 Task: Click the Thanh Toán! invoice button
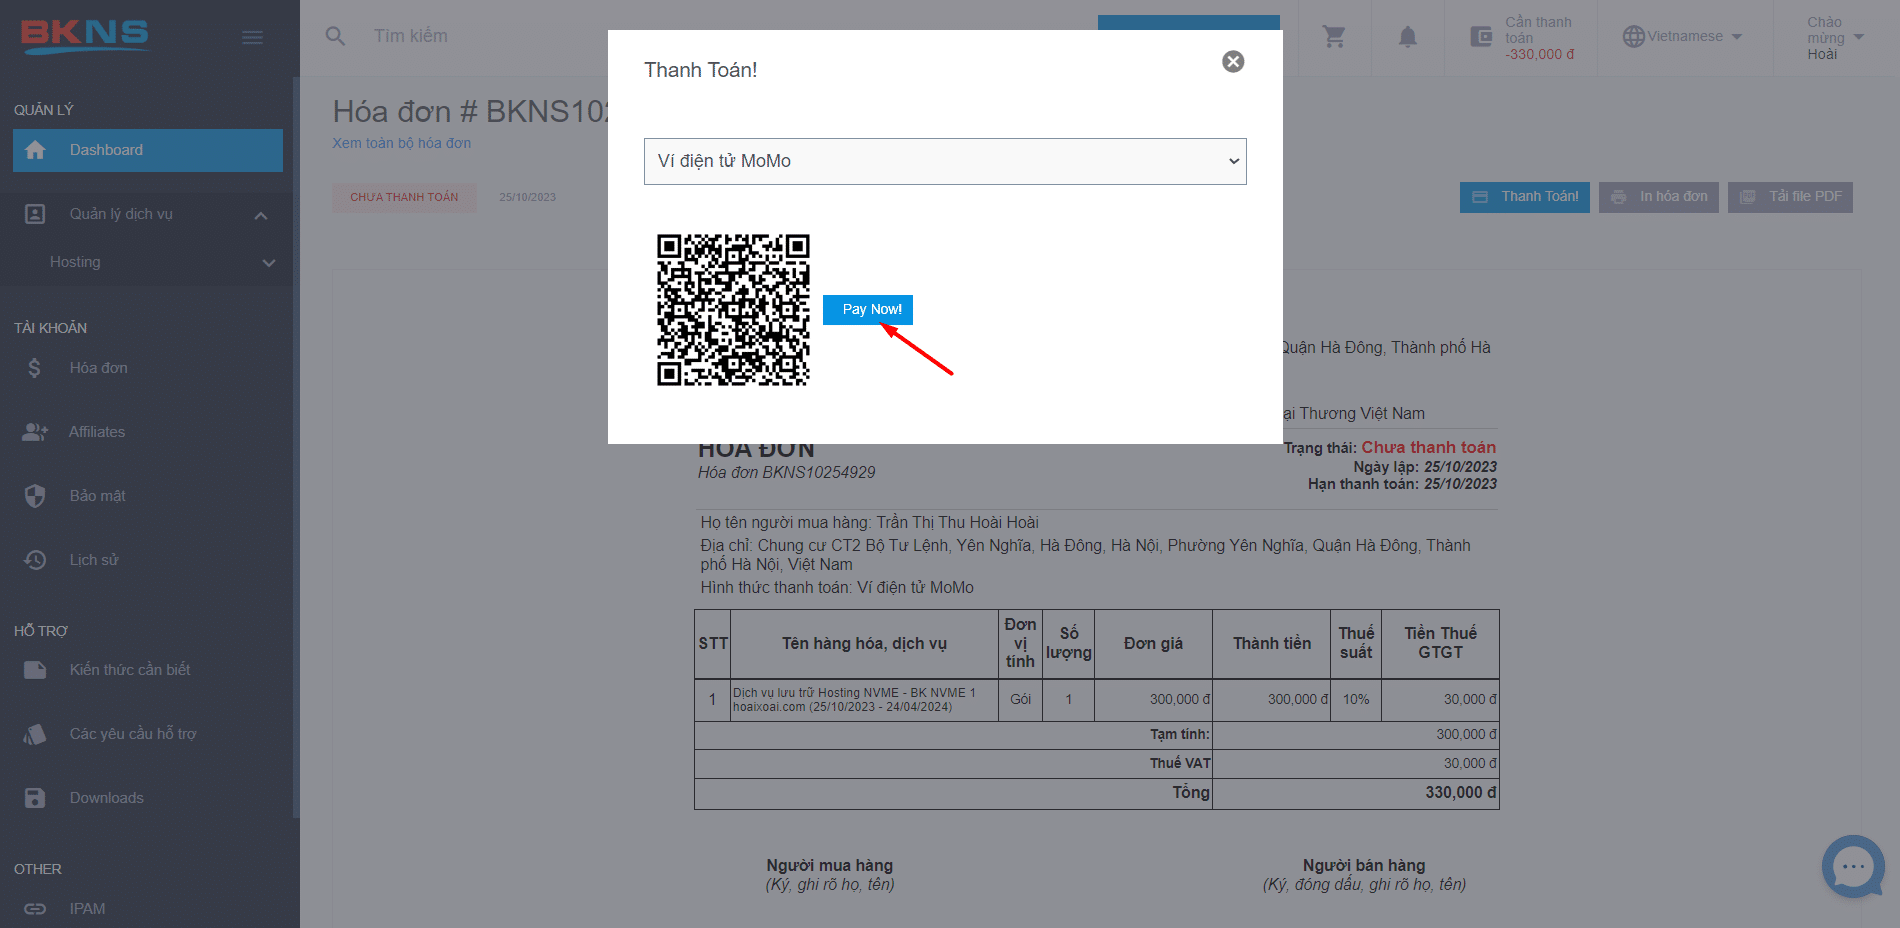[x=1524, y=197]
